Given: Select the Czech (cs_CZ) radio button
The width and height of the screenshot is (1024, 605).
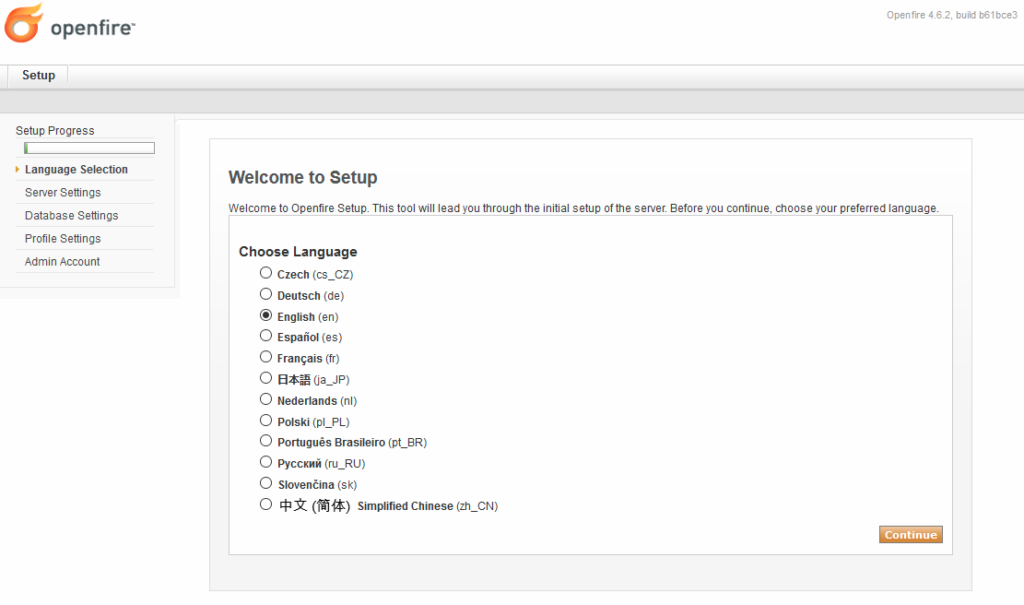Looking at the screenshot, I should [x=266, y=272].
